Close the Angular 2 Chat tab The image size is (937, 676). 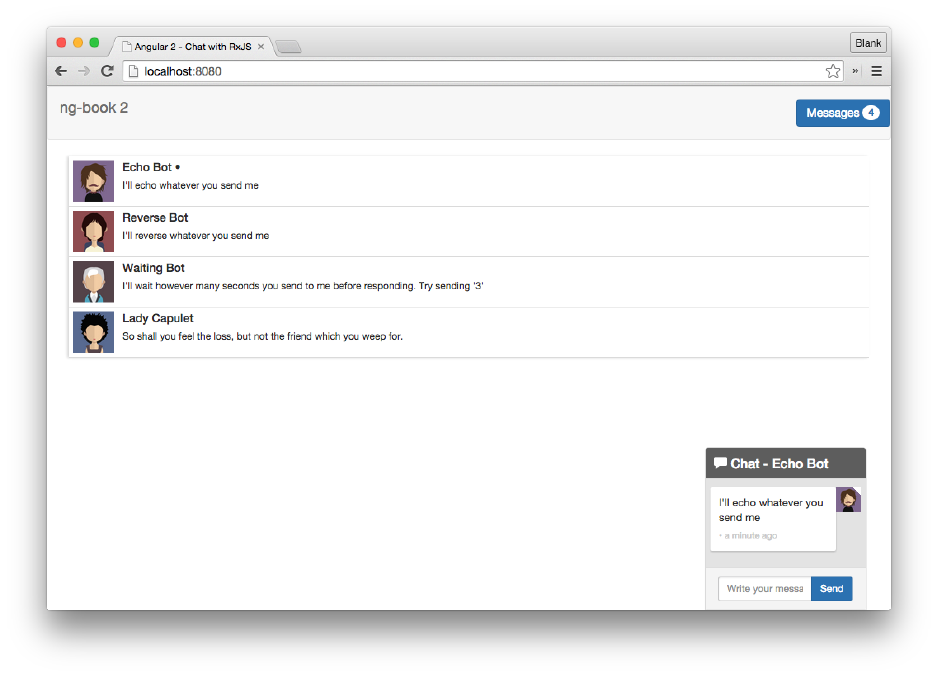tap(261, 46)
